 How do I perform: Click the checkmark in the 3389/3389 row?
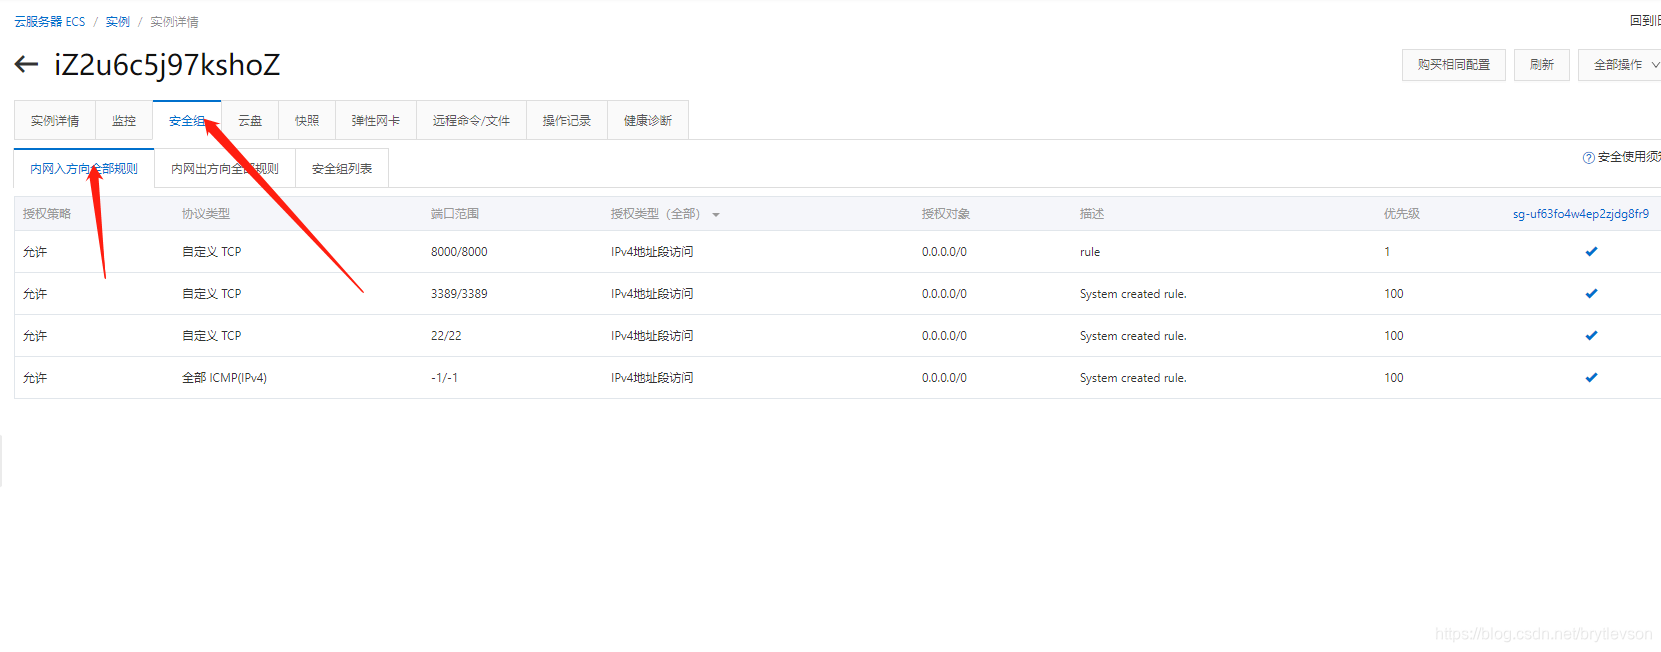1591,294
